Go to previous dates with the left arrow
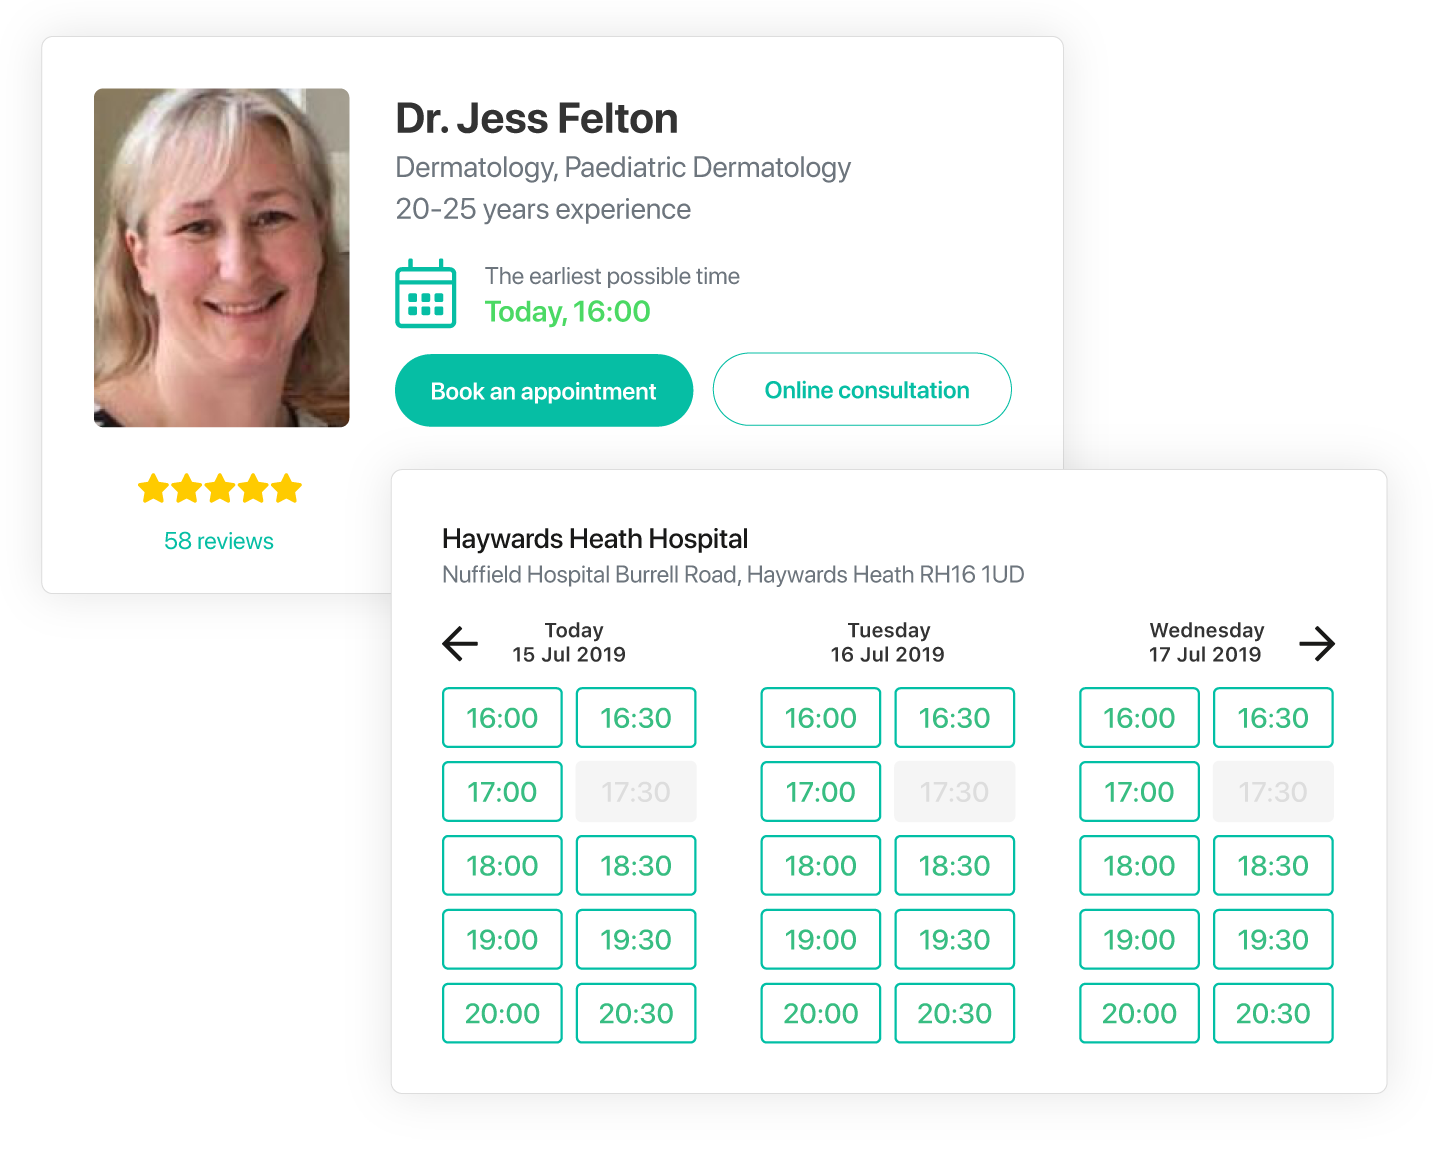Viewport: 1436px width, 1155px height. click(x=460, y=643)
